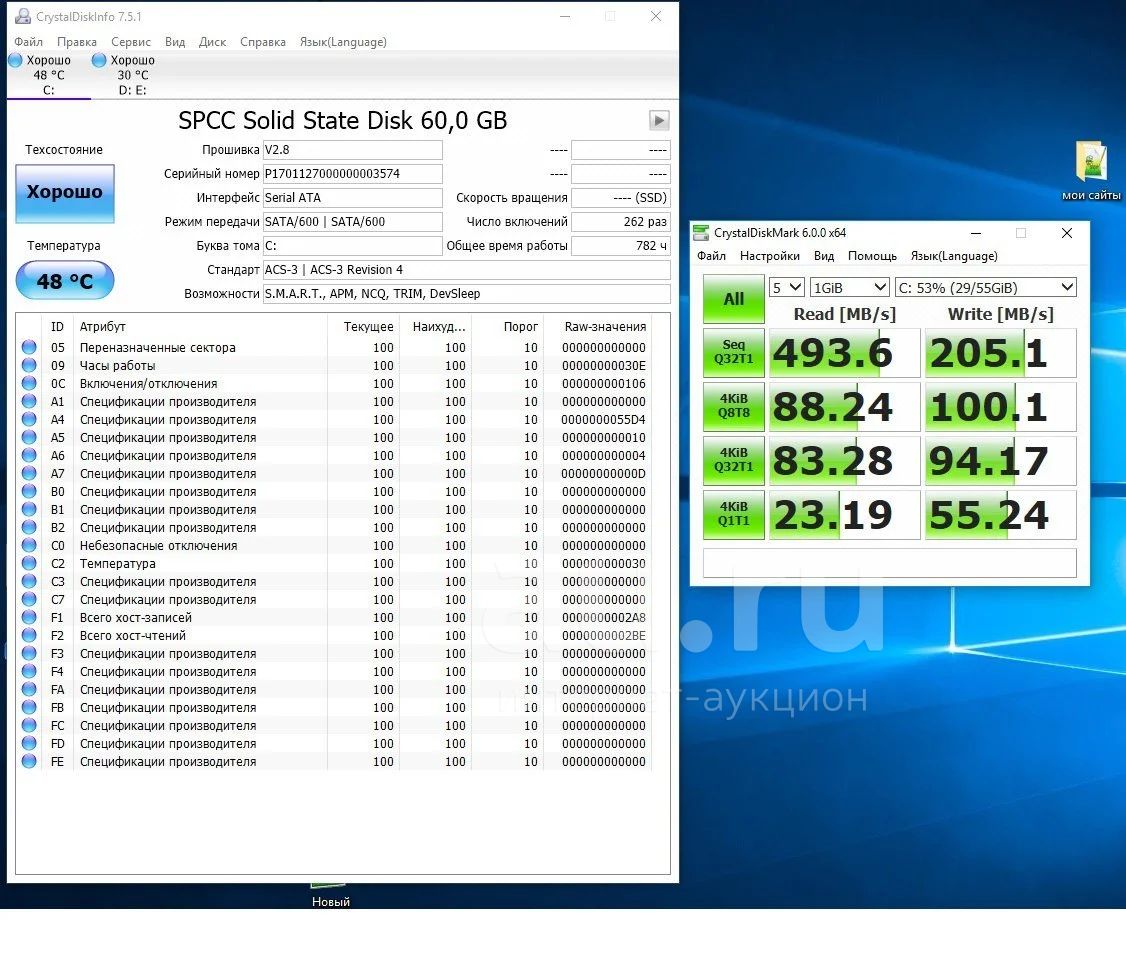Click the blue status orb for drive C:
The width and height of the screenshot is (1126, 960).
[x=15, y=60]
